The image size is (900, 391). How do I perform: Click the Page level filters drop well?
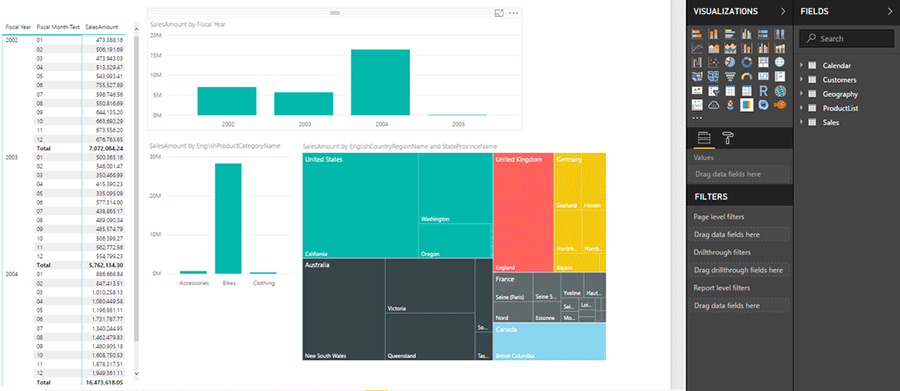click(x=738, y=234)
